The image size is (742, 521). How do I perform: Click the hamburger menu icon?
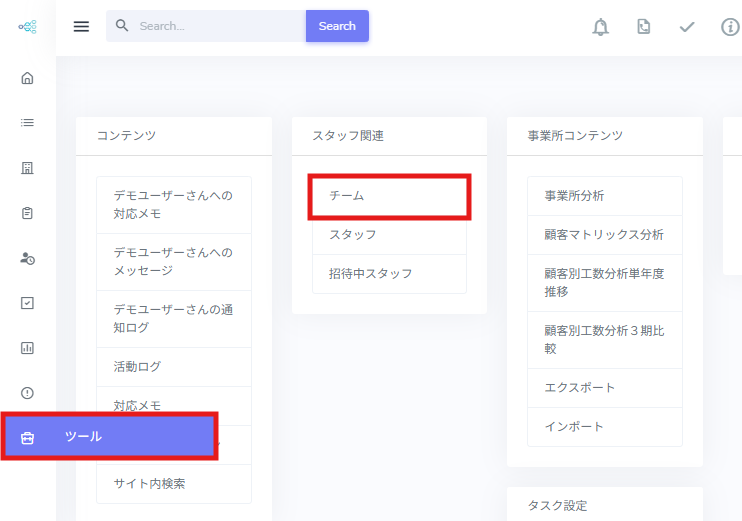click(82, 26)
